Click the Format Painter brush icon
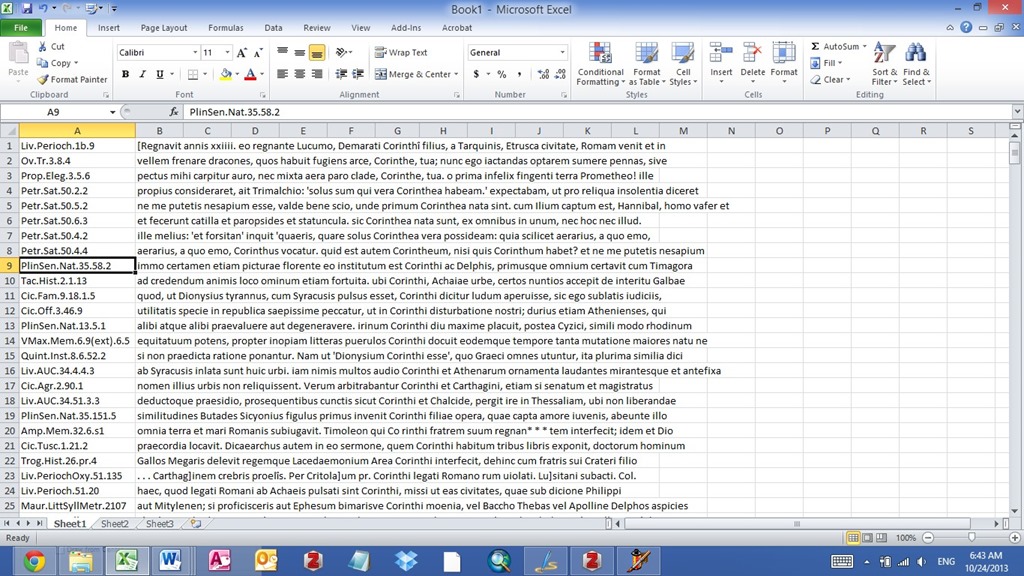The width and height of the screenshot is (1024, 576). pyautogui.click(x=43, y=80)
